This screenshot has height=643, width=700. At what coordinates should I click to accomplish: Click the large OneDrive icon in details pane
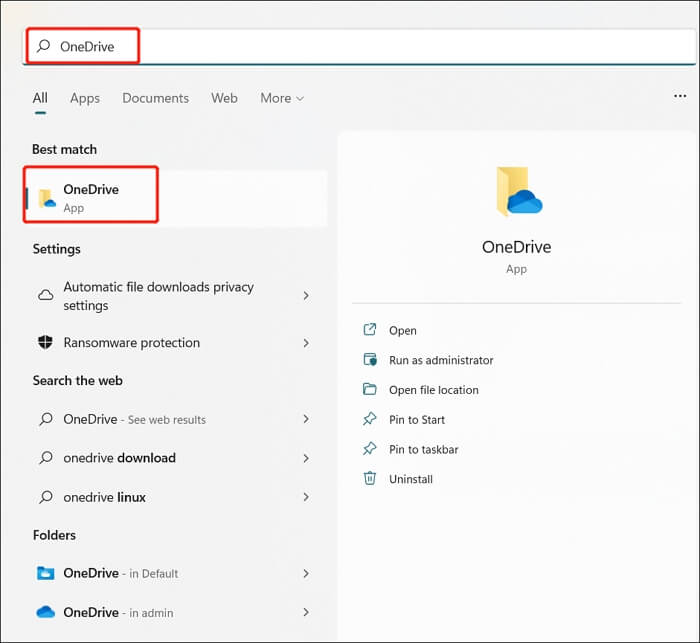coord(517,192)
